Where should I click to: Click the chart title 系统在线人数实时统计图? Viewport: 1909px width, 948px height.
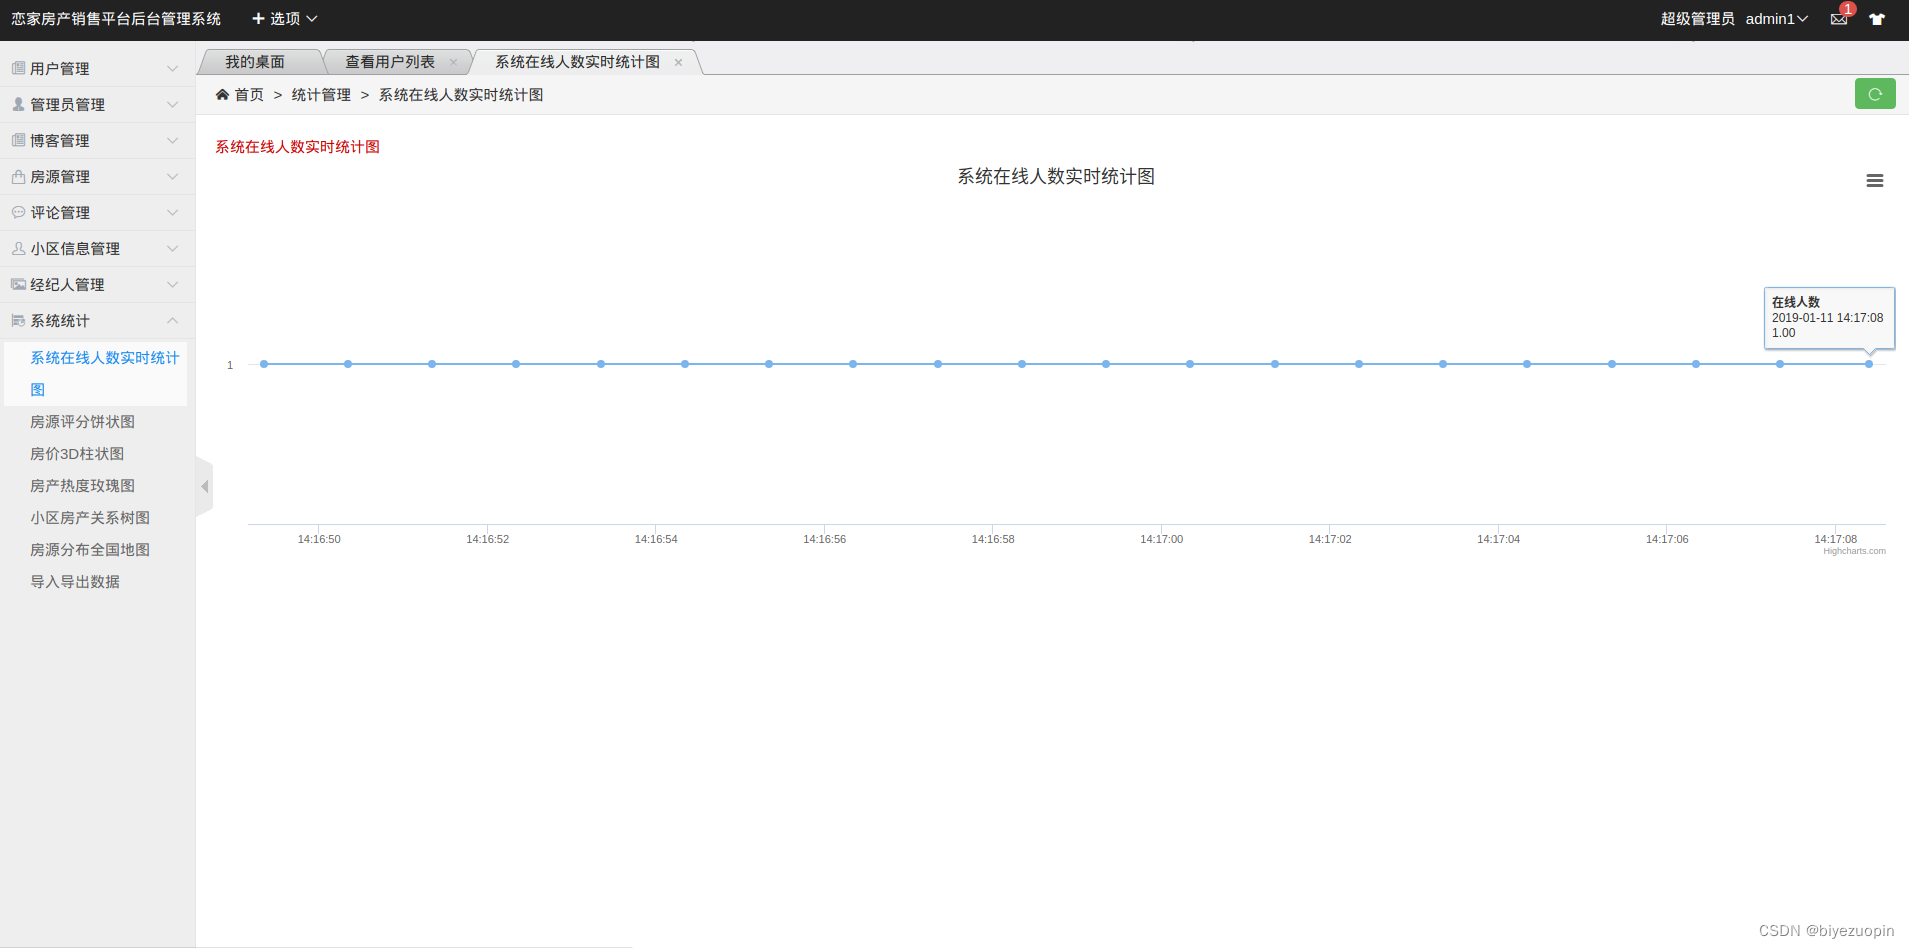1056,177
